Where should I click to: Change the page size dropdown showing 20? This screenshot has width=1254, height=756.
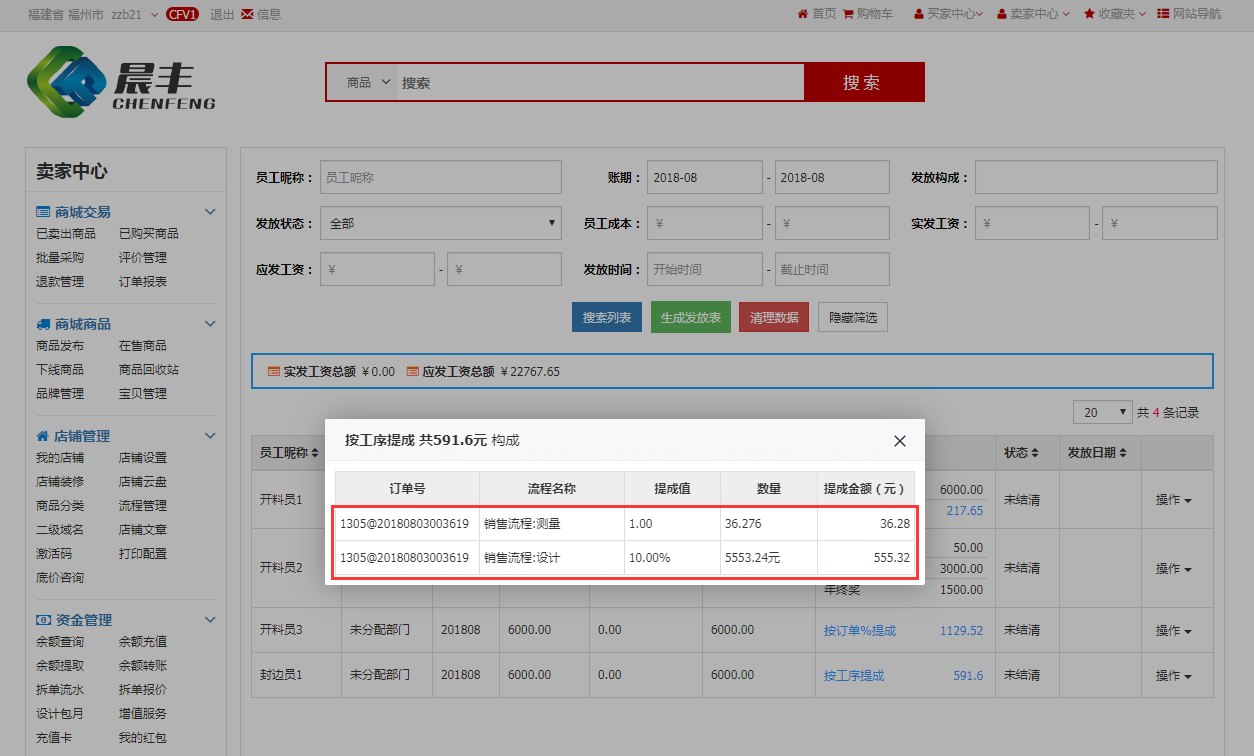[1102, 412]
